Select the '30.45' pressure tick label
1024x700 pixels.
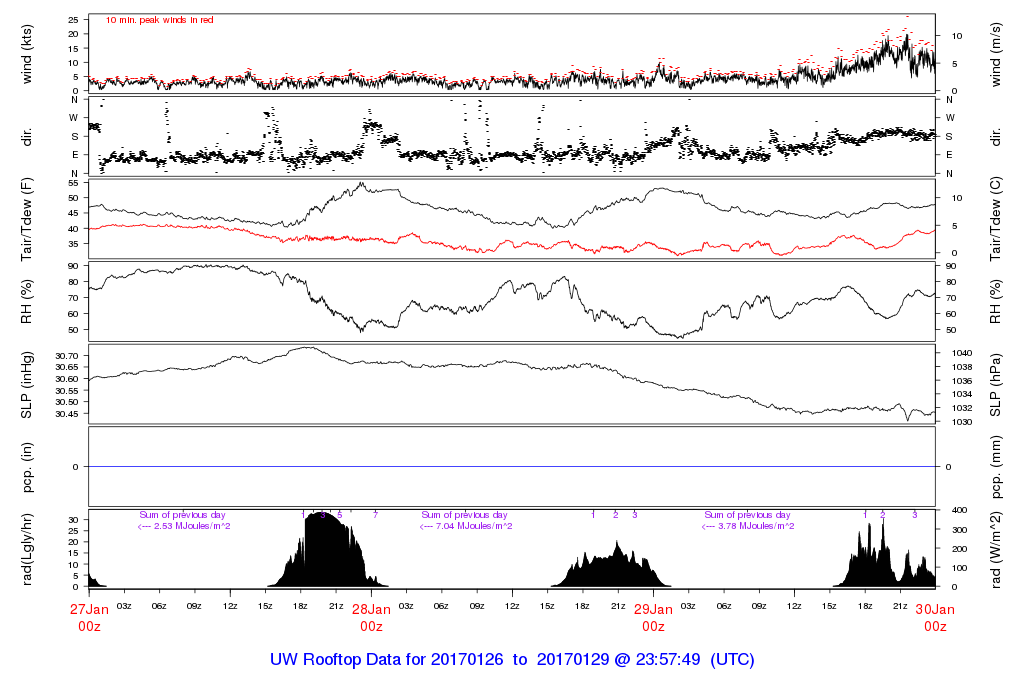[x=67, y=414]
